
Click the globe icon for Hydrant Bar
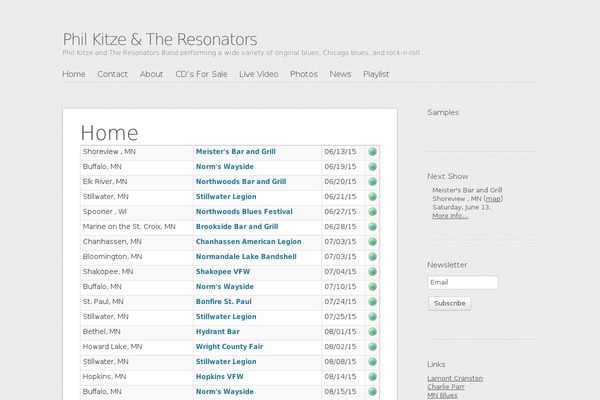pos(372,332)
